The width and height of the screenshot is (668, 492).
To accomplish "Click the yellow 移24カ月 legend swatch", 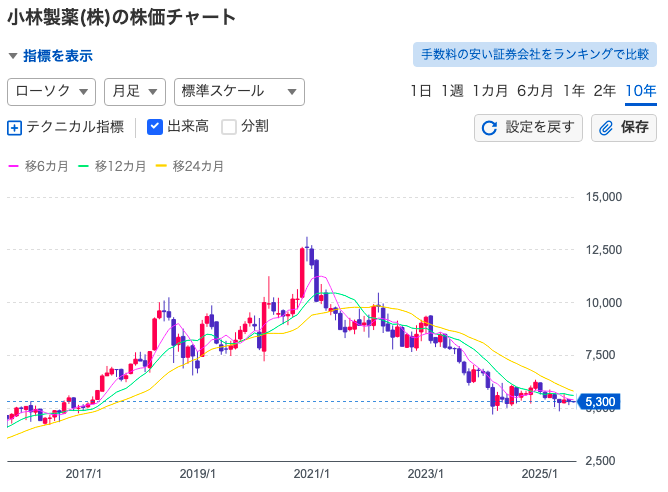I will tap(161, 166).
